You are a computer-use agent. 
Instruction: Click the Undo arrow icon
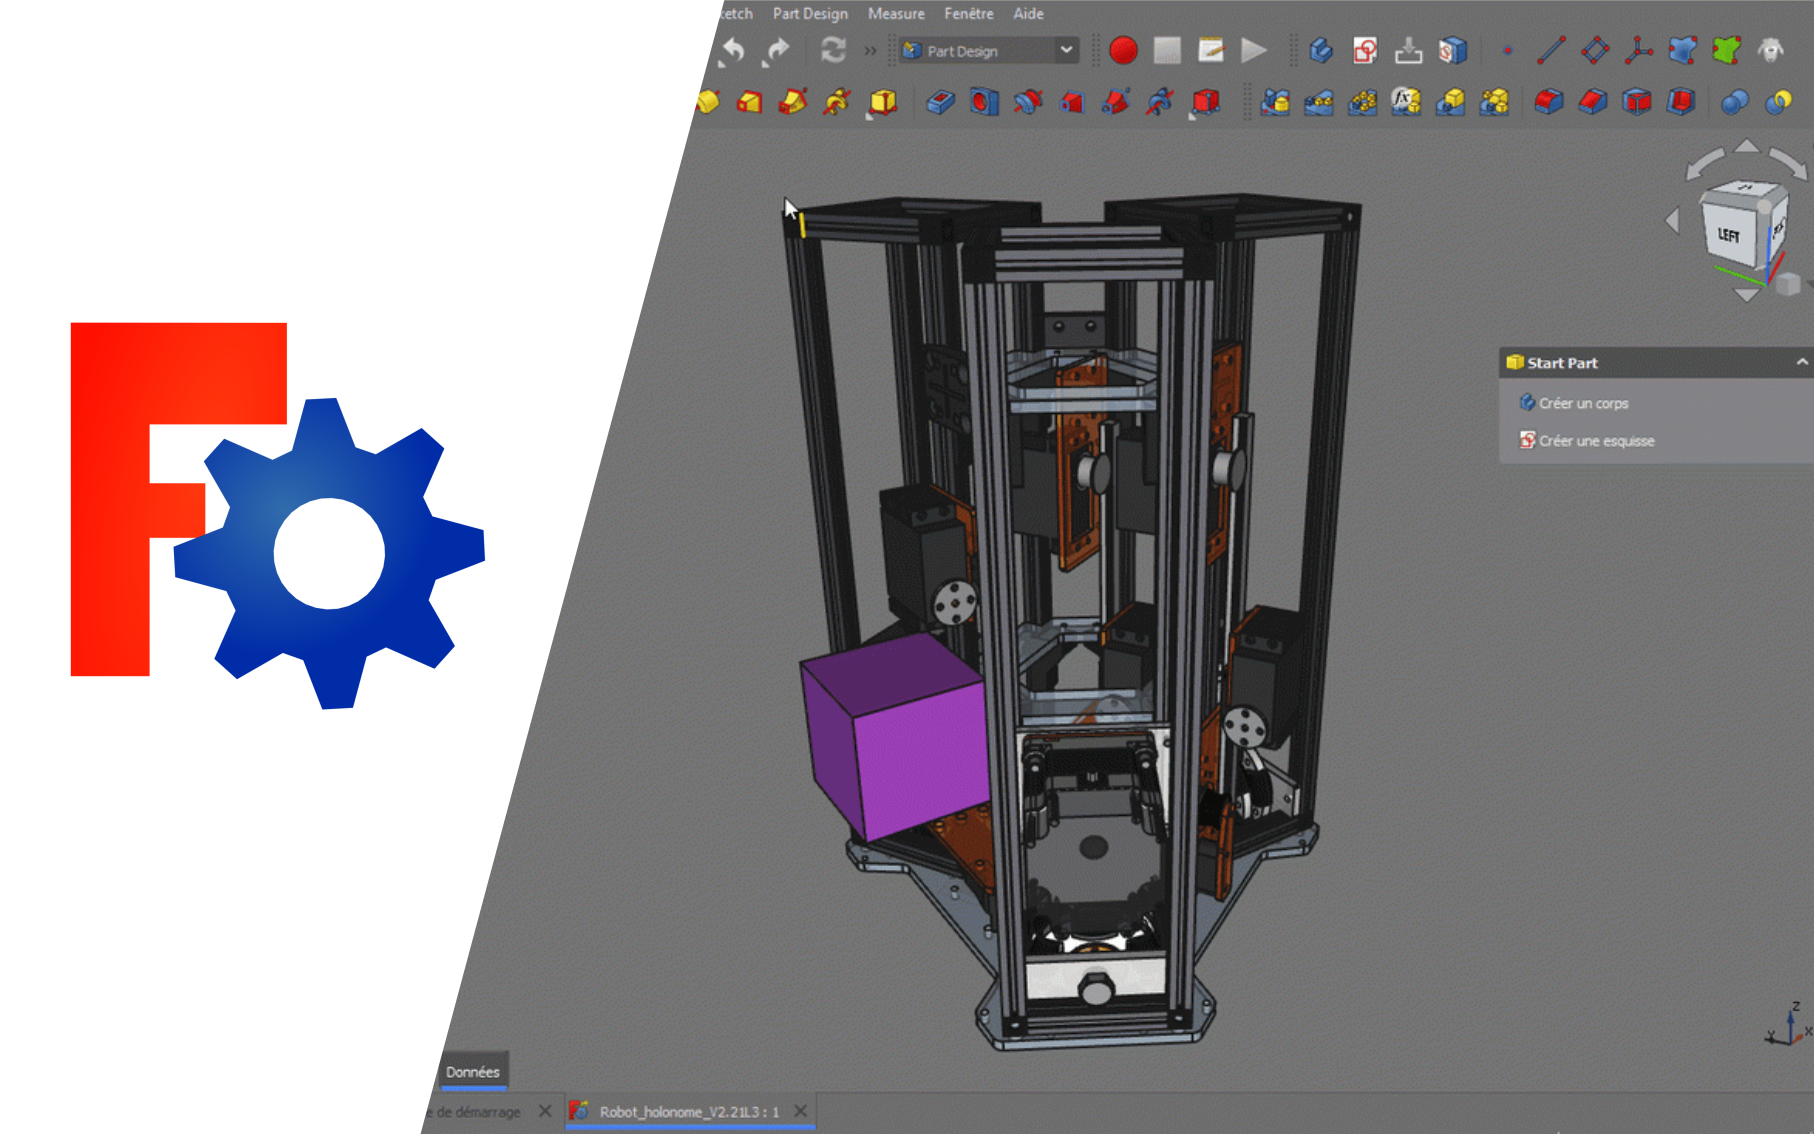(731, 50)
